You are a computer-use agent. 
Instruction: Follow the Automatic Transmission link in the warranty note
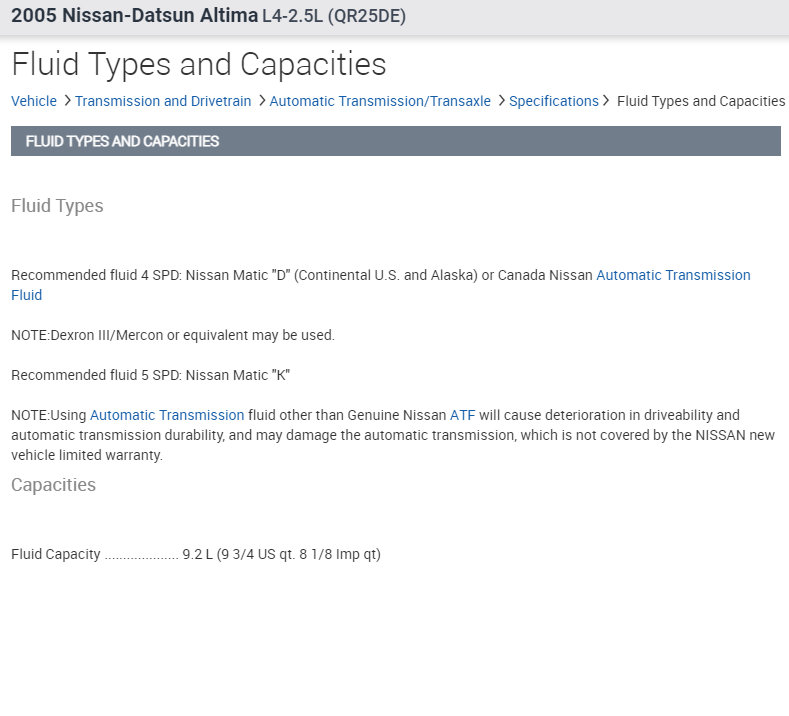coord(167,415)
